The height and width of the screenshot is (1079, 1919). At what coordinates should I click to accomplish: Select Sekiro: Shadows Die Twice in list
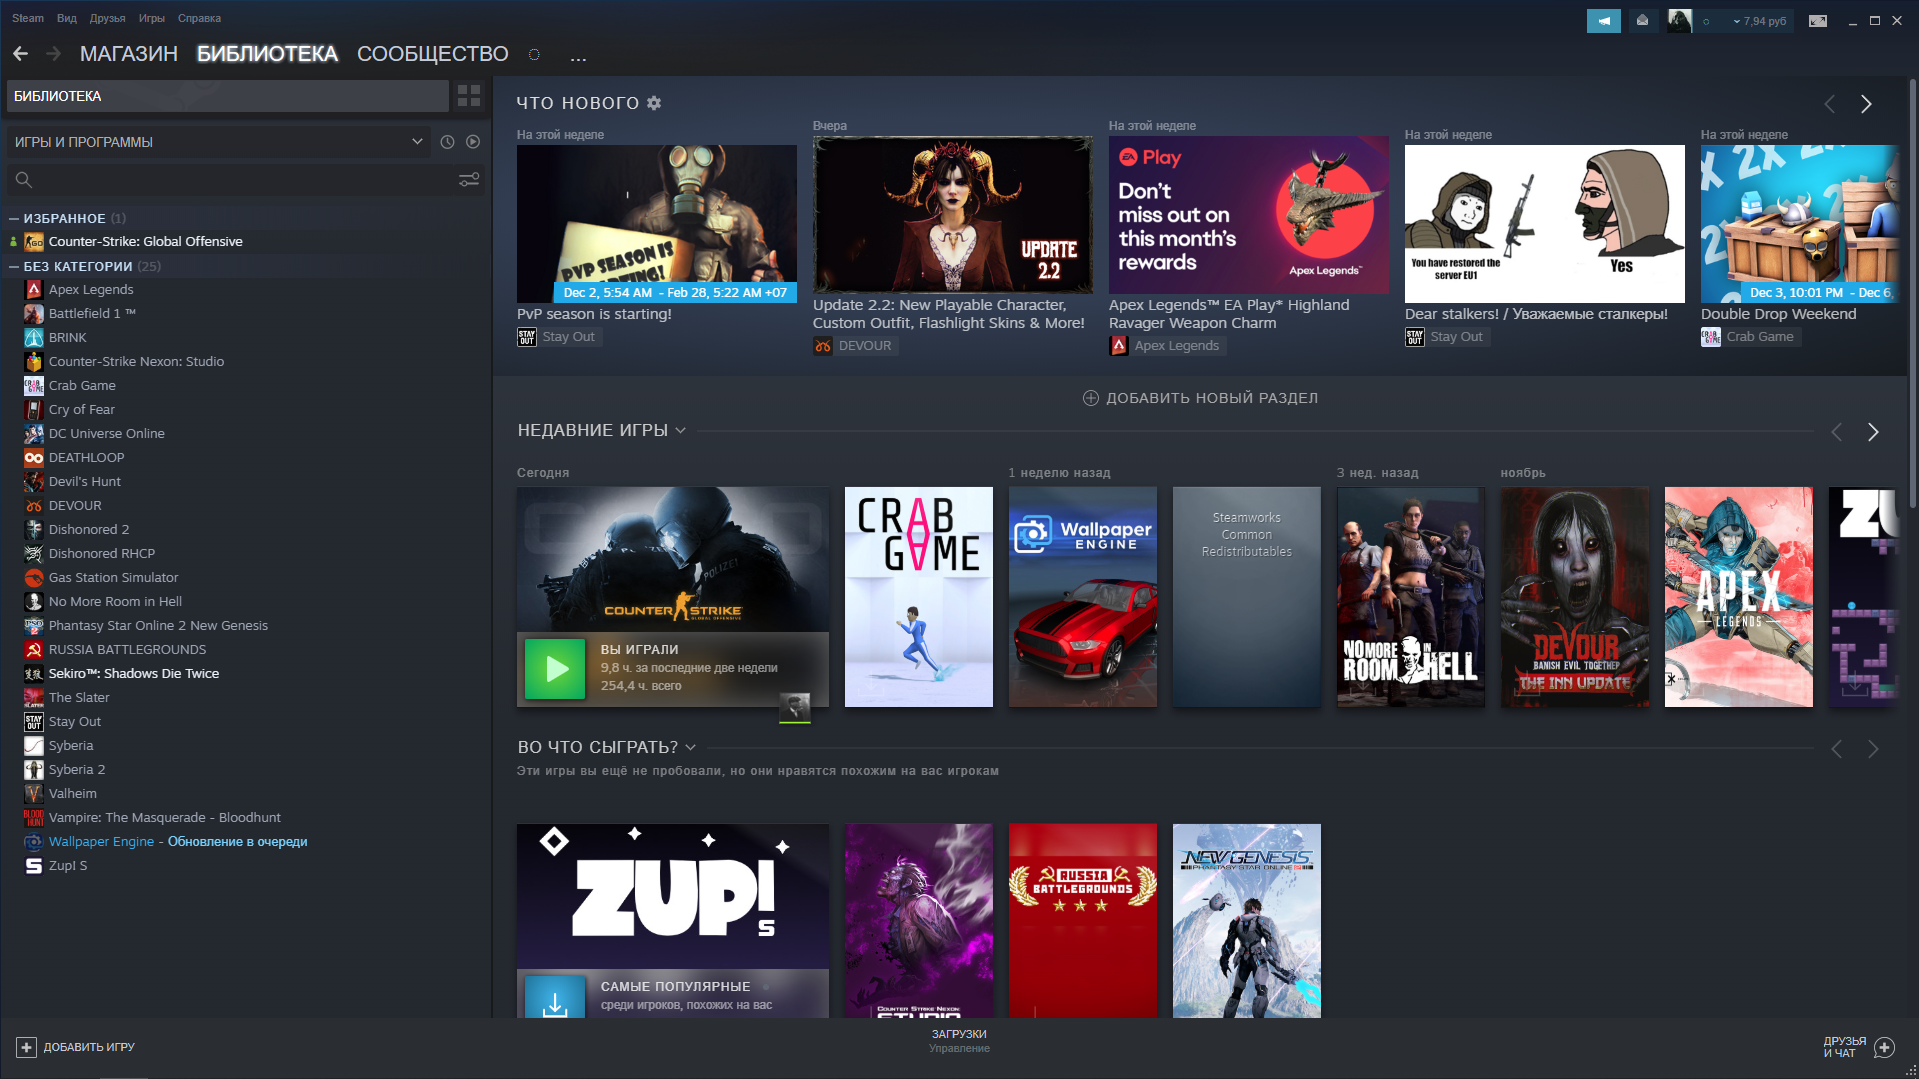[134, 674]
